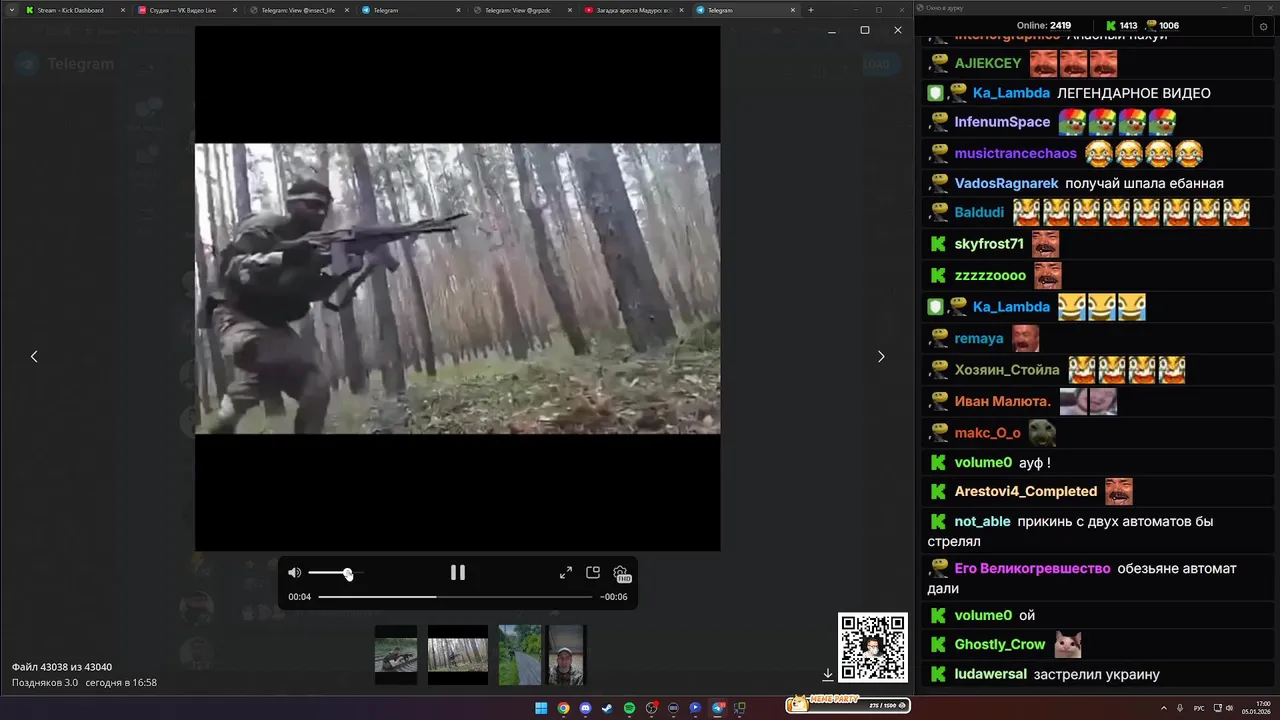1280x720 pixels.
Task: Click username 'Иван Малюта.' in chat
Action: pyautogui.click(x=1003, y=401)
